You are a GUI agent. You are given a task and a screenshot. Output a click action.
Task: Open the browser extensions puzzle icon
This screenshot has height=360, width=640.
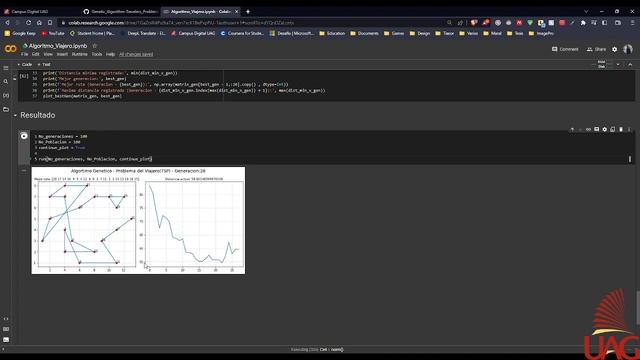pos(583,23)
